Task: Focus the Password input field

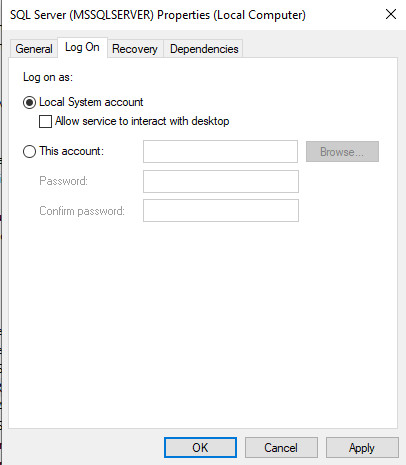Action: point(221,181)
